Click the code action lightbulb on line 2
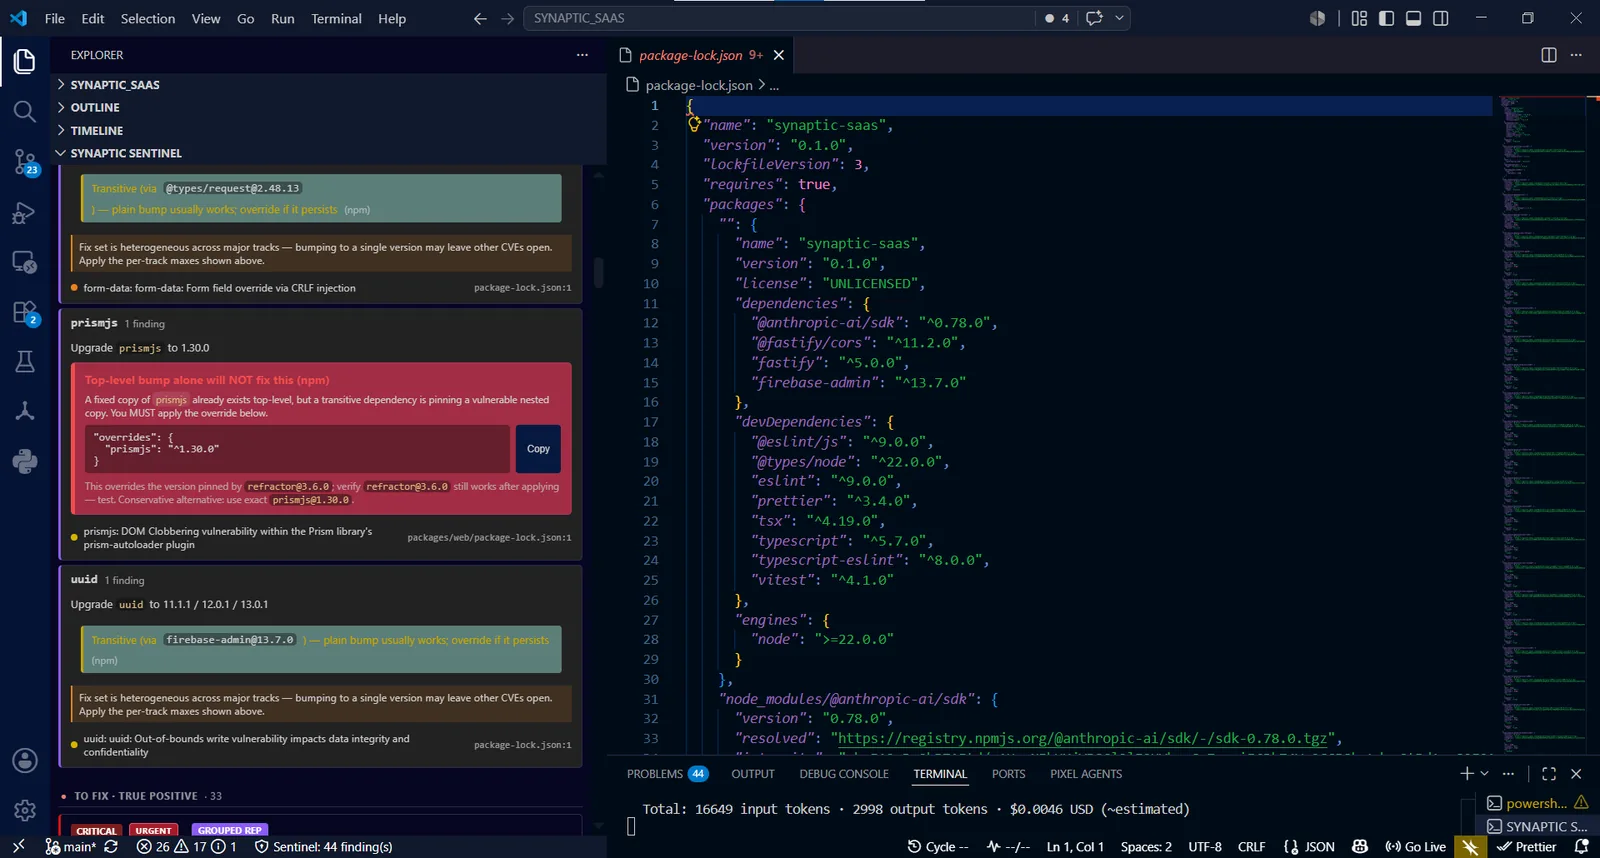1600x858 pixels. (694, 124)
